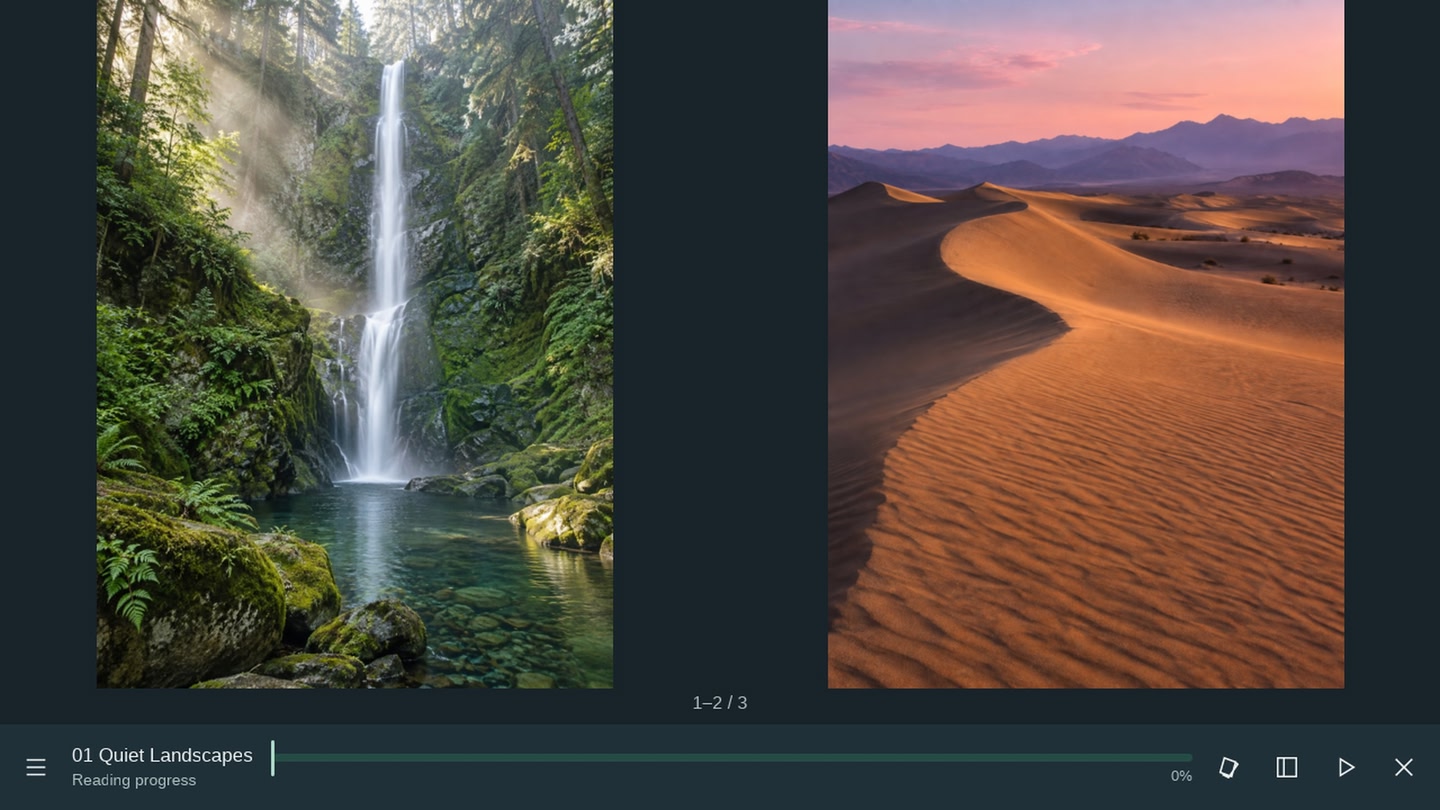
Task: Click the "0%" progress value
Action: [x=1181, y=776]
